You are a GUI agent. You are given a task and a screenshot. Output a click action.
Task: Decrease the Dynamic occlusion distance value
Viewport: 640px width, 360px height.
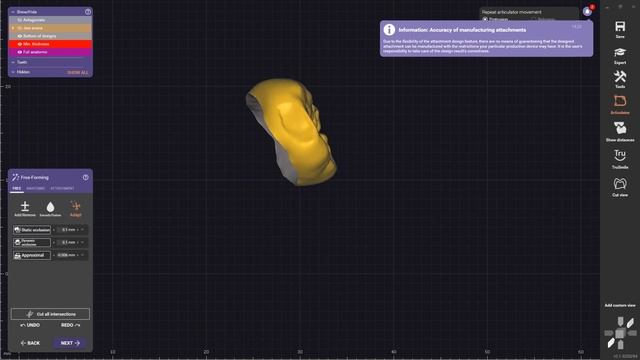pos(54,242)
